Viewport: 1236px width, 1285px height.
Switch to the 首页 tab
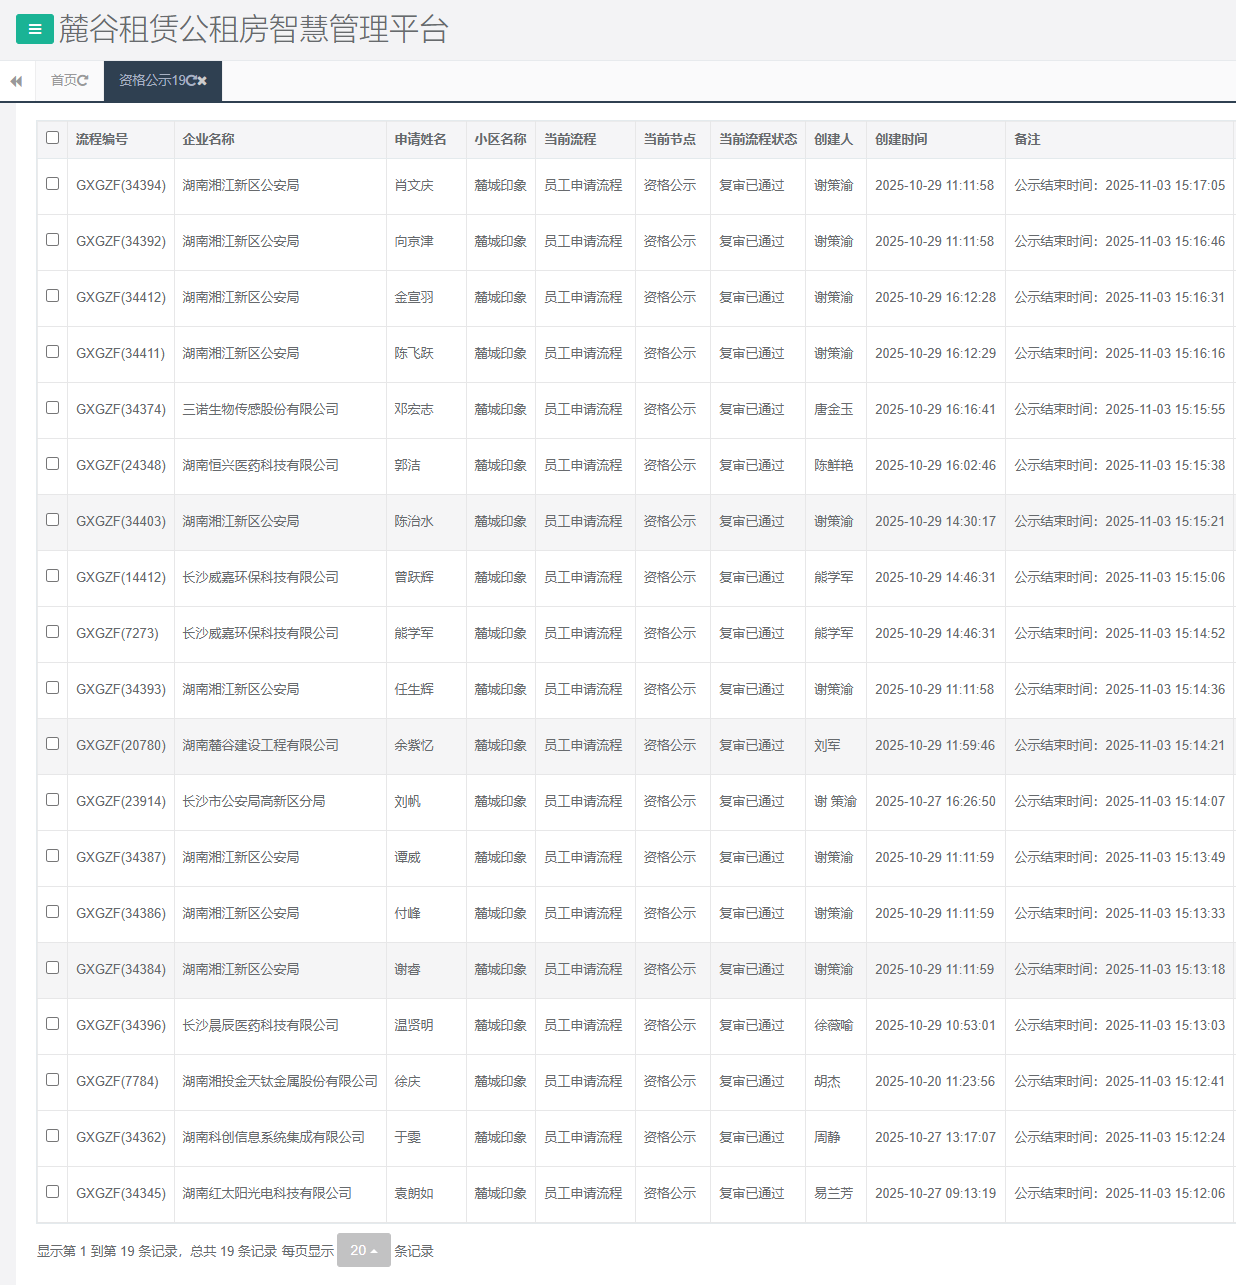tap(63, 81)
